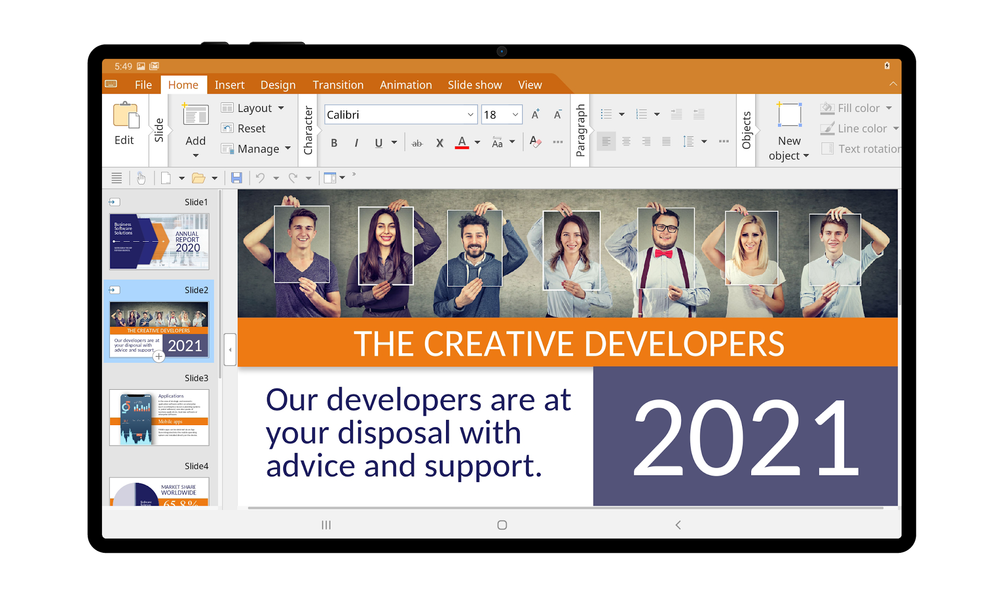Toggle bold formatting
The image size is (1000, 600).
(x=334, y=143)
